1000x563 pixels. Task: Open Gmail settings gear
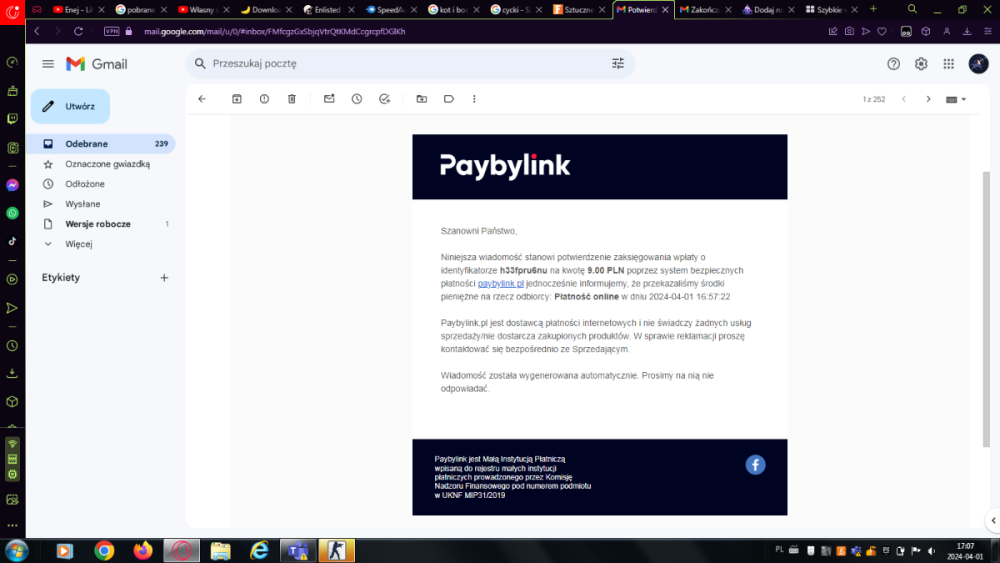(921, 64)
